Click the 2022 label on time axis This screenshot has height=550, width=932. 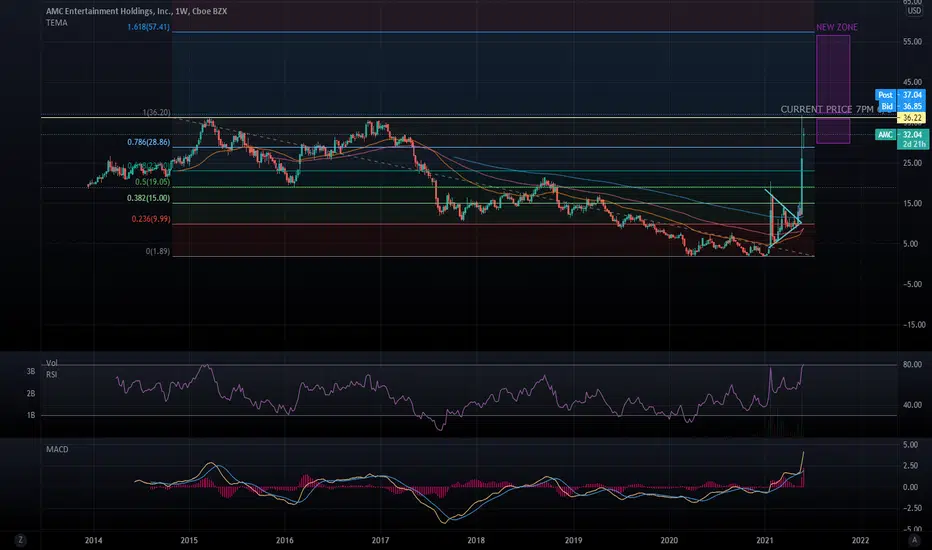pos(861,540)
